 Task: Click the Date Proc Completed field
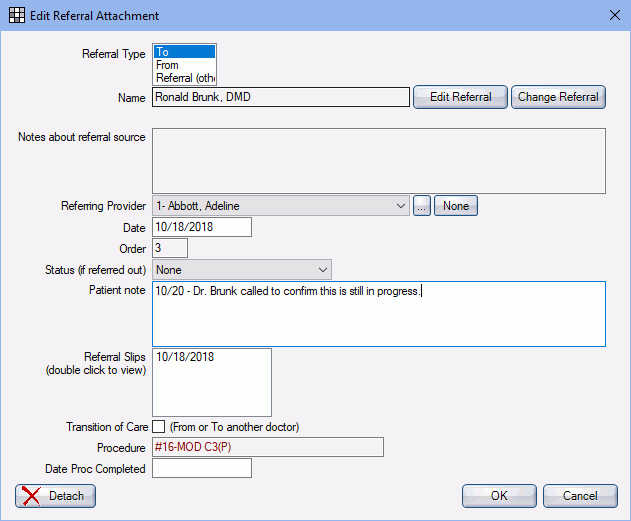coord(201,468)
